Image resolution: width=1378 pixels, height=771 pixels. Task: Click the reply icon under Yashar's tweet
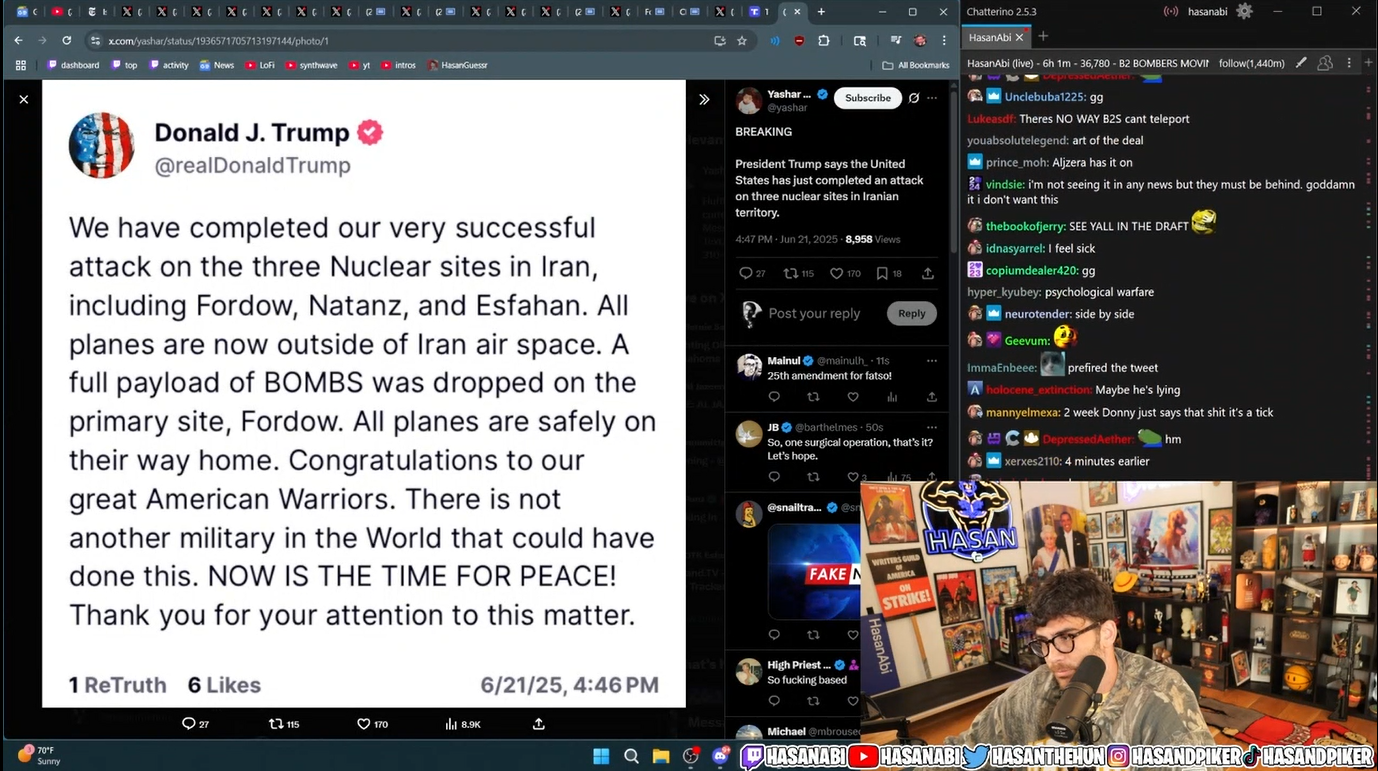click(x=745, y=273)
